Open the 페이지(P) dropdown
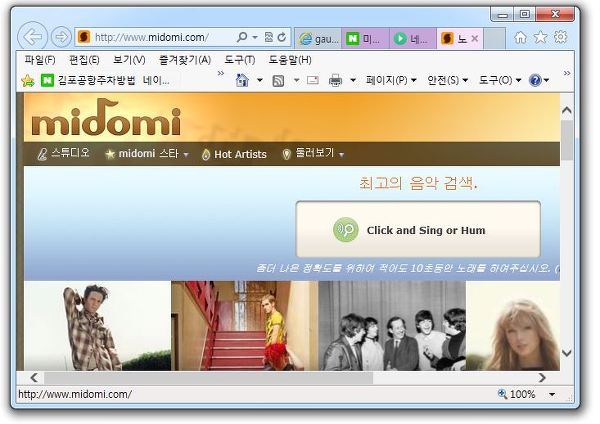Viewport: 600px width, 424px height. [x=391, y=80]
